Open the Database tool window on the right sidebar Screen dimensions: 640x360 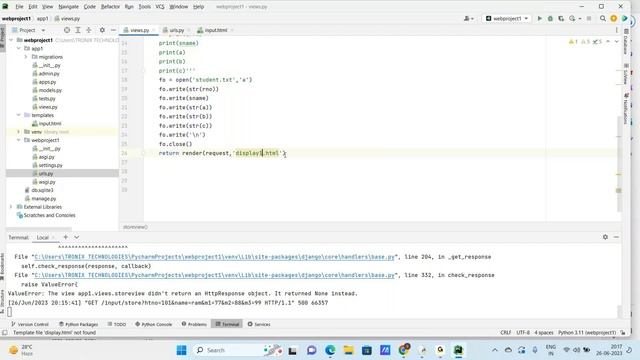[625, 42]
